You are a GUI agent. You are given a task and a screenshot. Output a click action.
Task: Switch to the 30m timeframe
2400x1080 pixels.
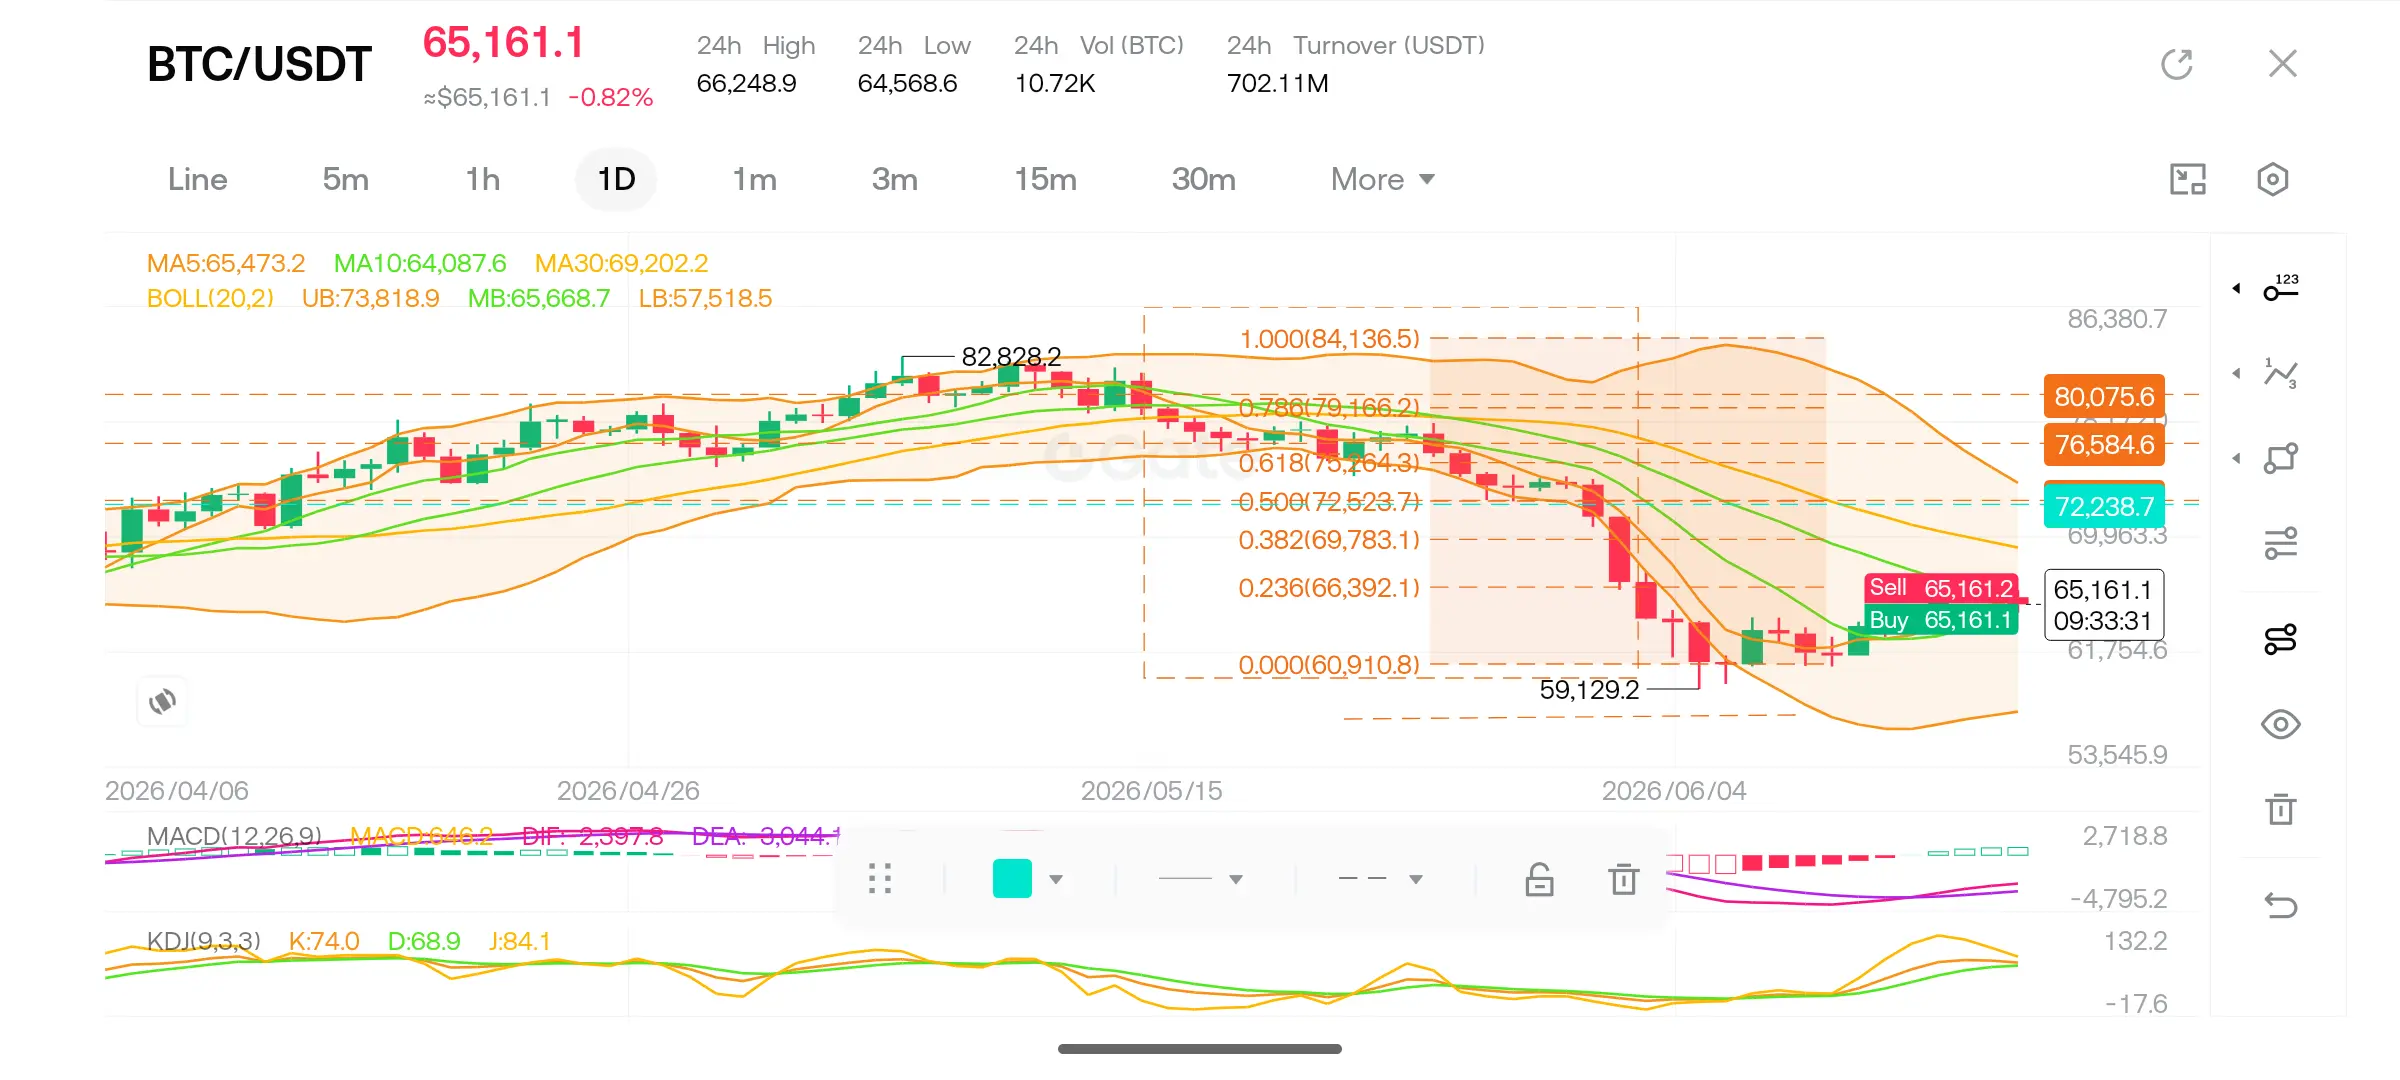coord(1204,179)
